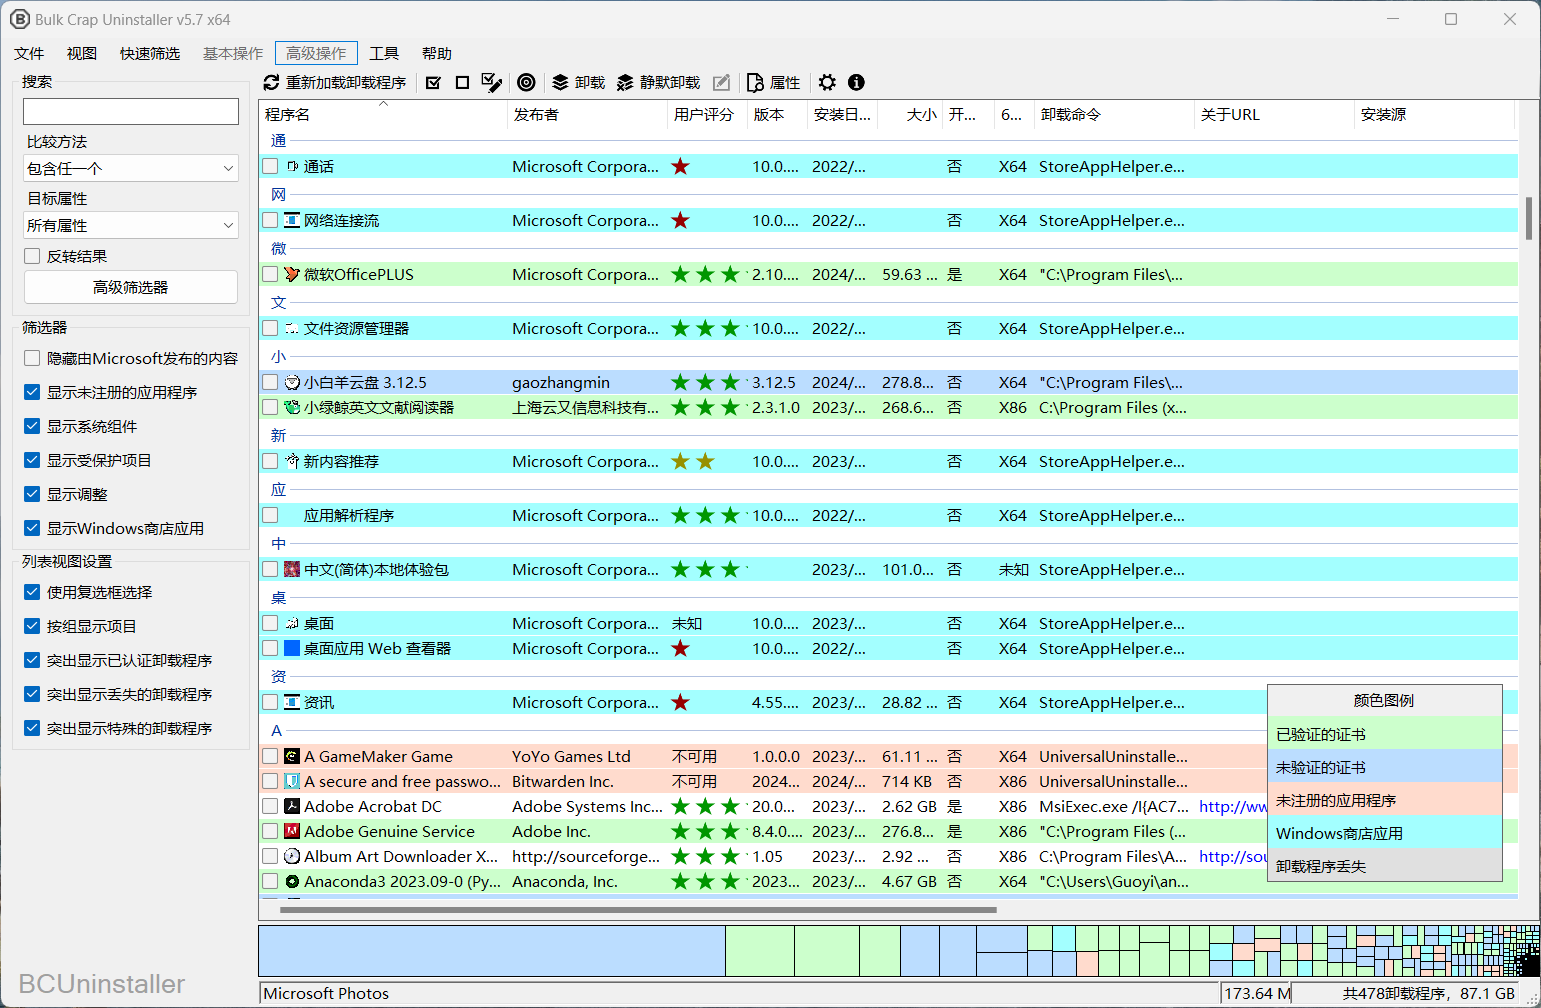This screenshot has width=1541, height=1008.
Task: Click the 微软OfficePLUS app icon
Action: (292, 274)
